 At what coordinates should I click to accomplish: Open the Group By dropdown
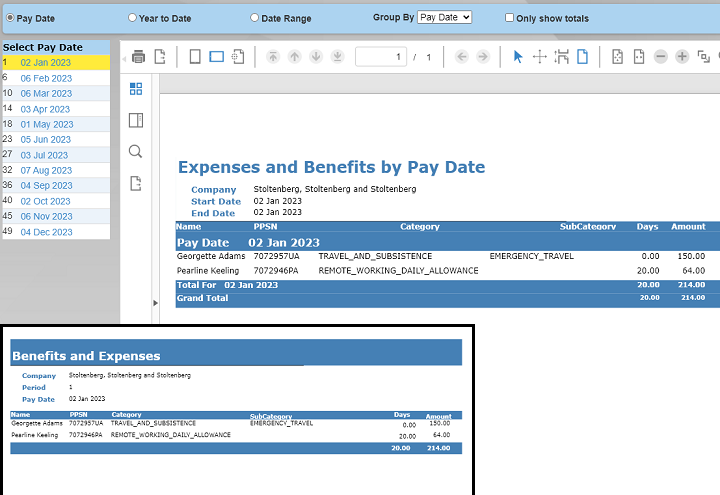pos(444,18)
